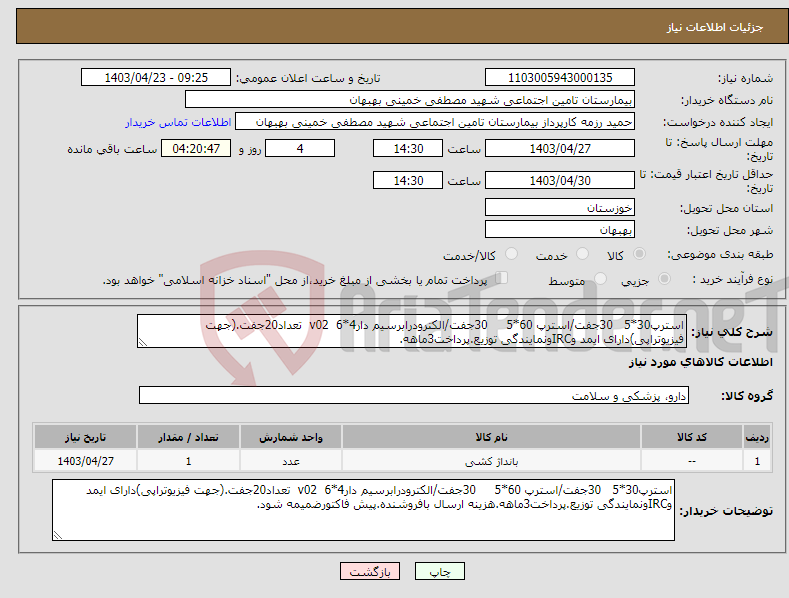Select the جزیی purchase type radio
This screenshot has height=598, width=789.
tap(665, 278)
